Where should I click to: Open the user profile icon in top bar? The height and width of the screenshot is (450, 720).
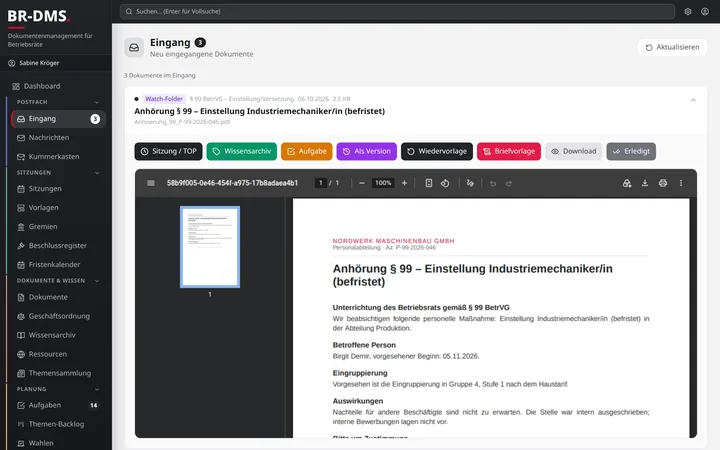705,11
